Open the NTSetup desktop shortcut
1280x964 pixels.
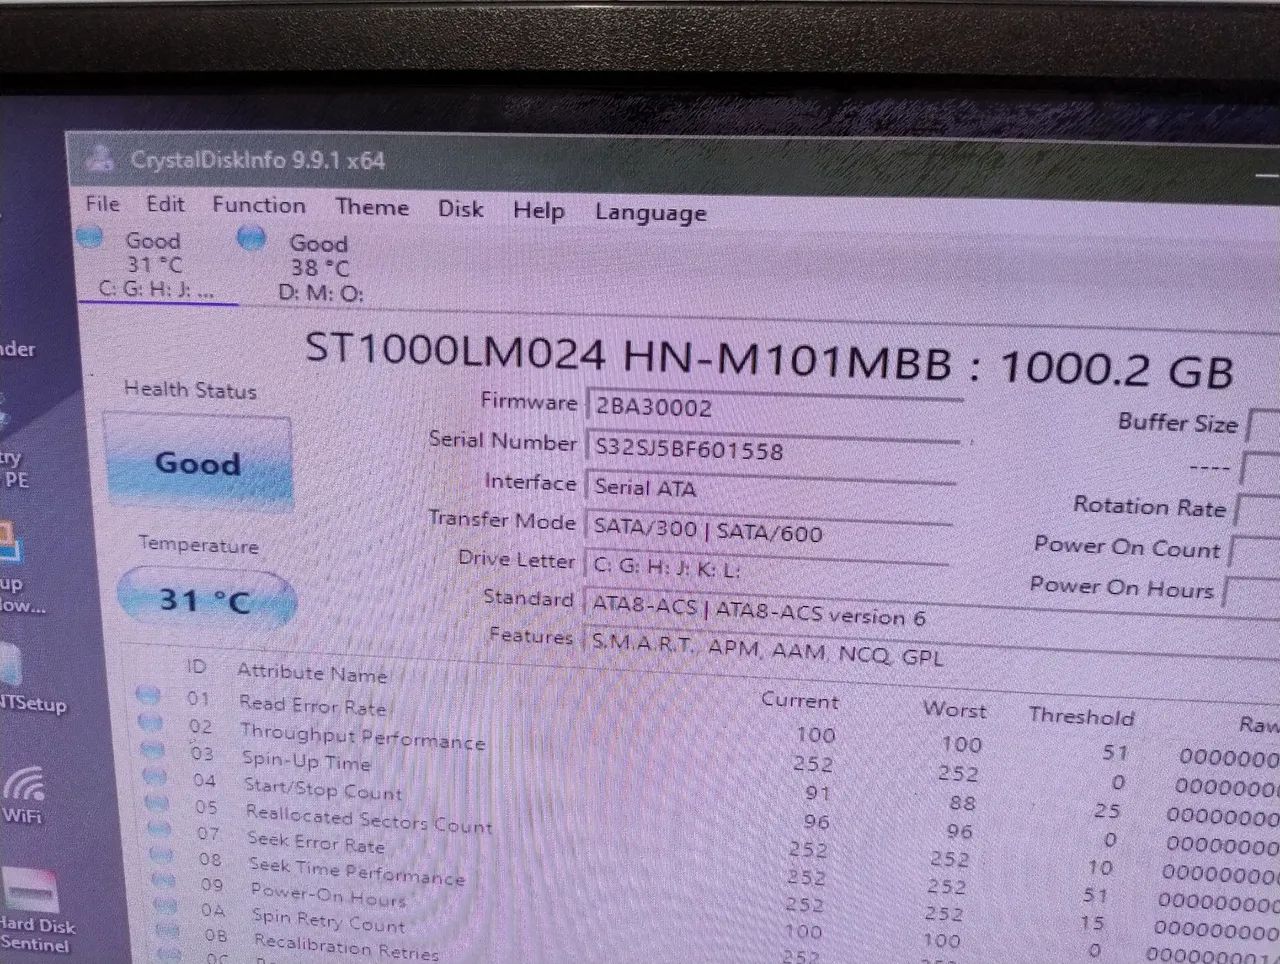point(30,680)
